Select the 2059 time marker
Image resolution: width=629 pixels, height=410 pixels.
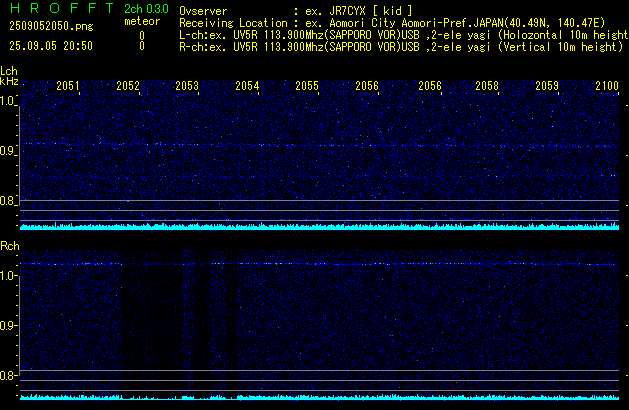[547, 85]
